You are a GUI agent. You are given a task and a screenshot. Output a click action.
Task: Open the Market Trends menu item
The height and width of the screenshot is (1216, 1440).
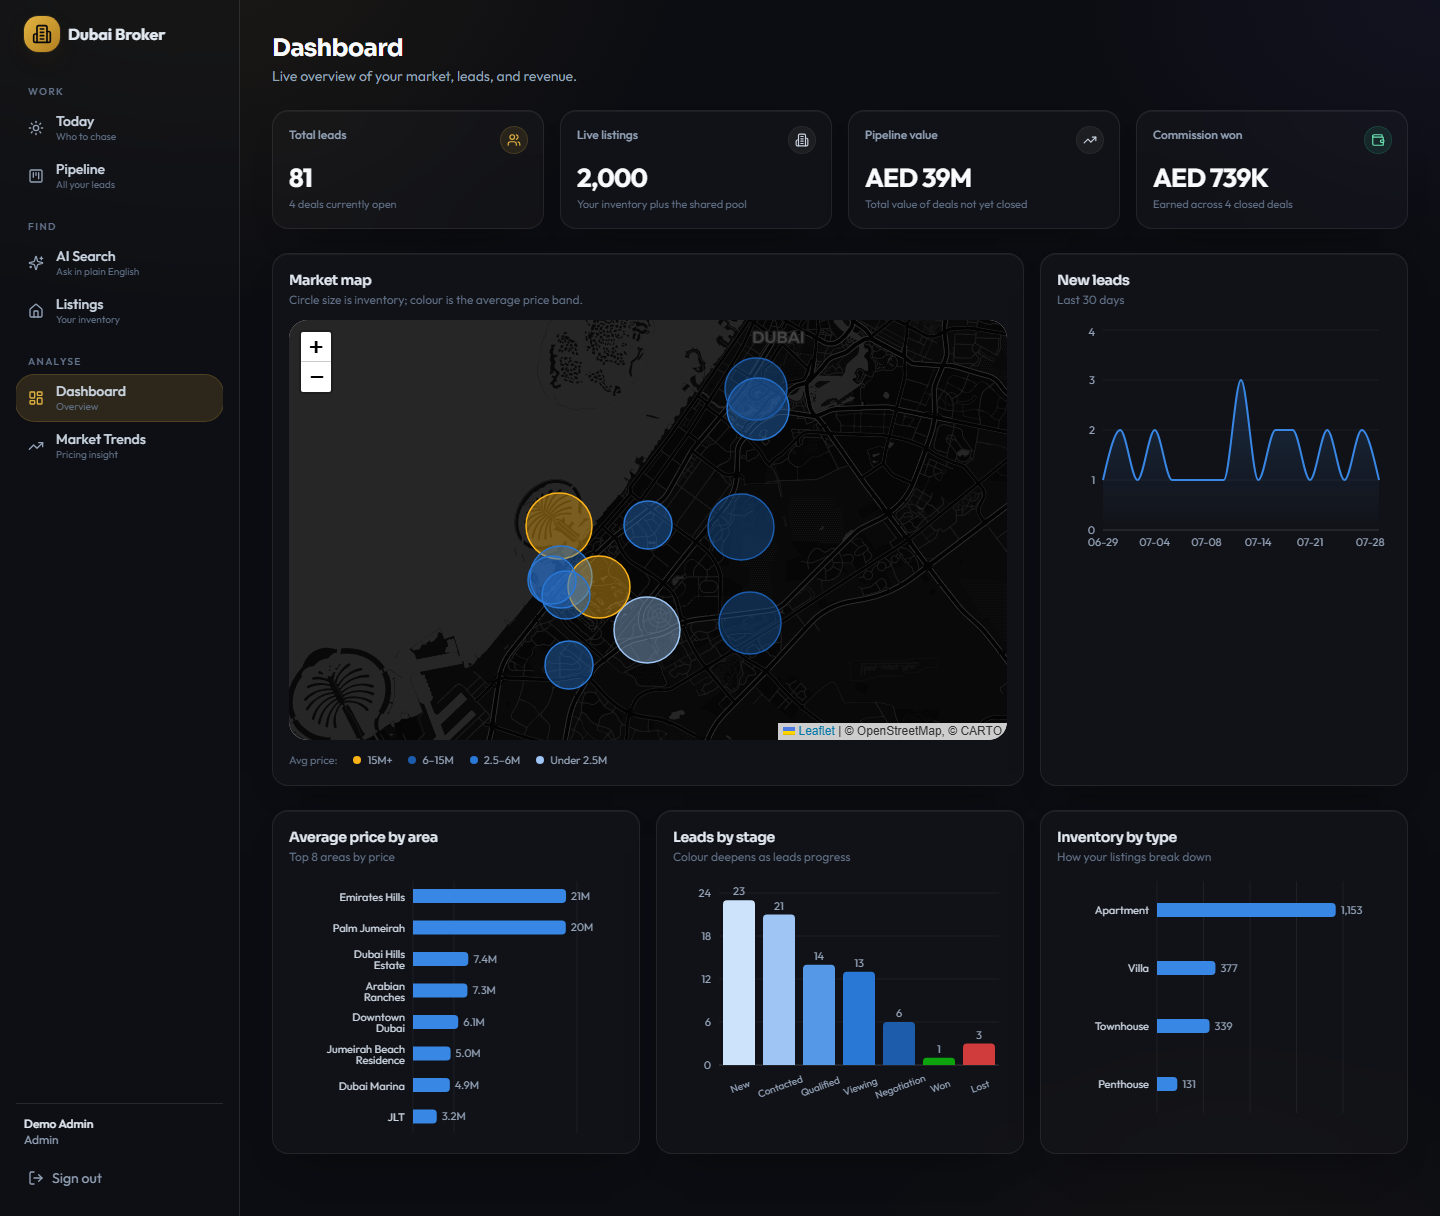119,446
